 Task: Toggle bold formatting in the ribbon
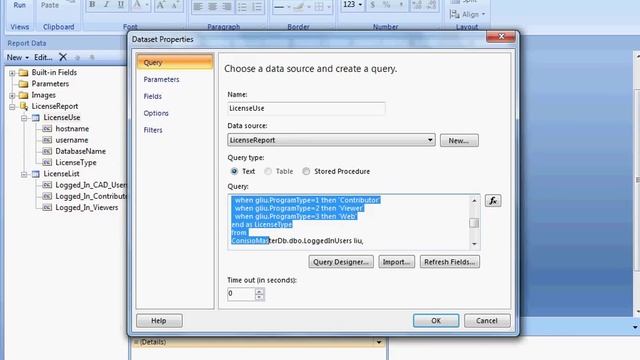coord(92,5)
